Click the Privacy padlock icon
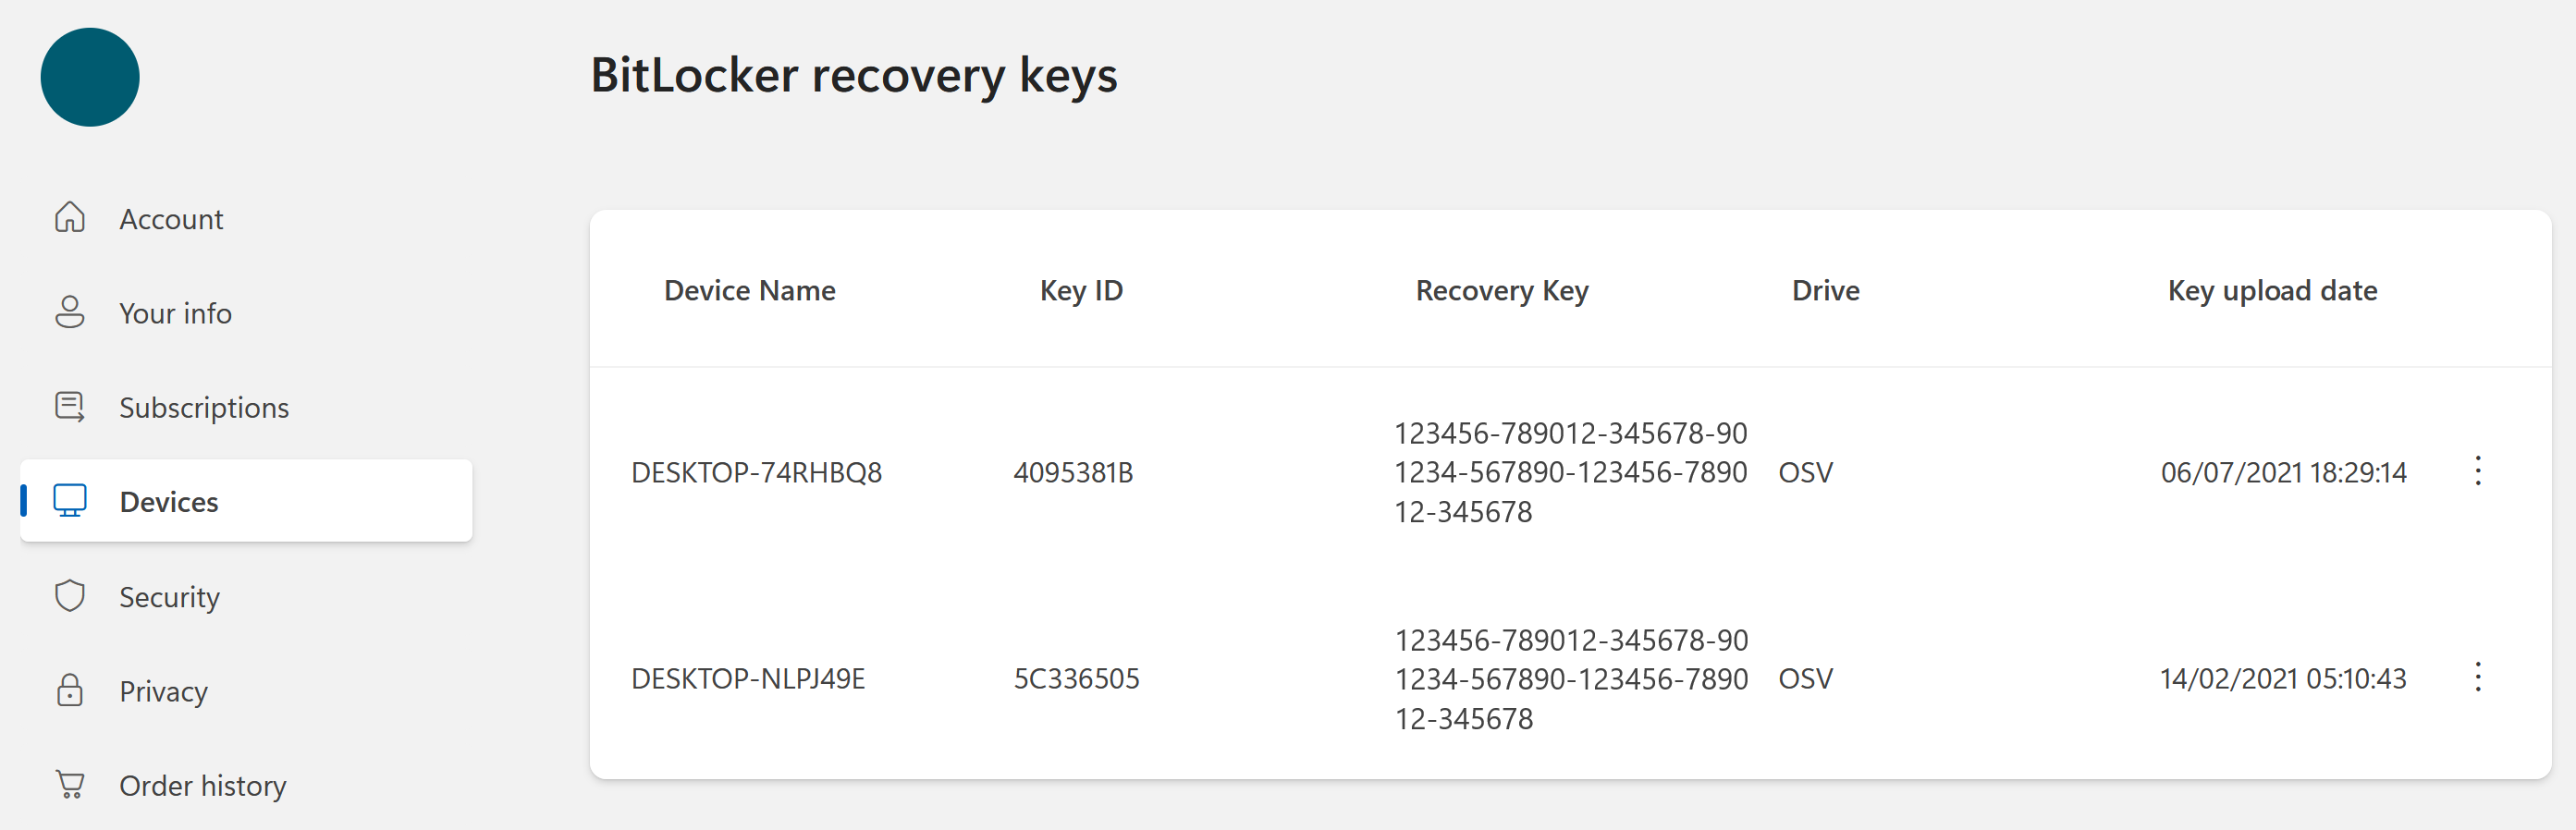 click(x=70, y=690)
